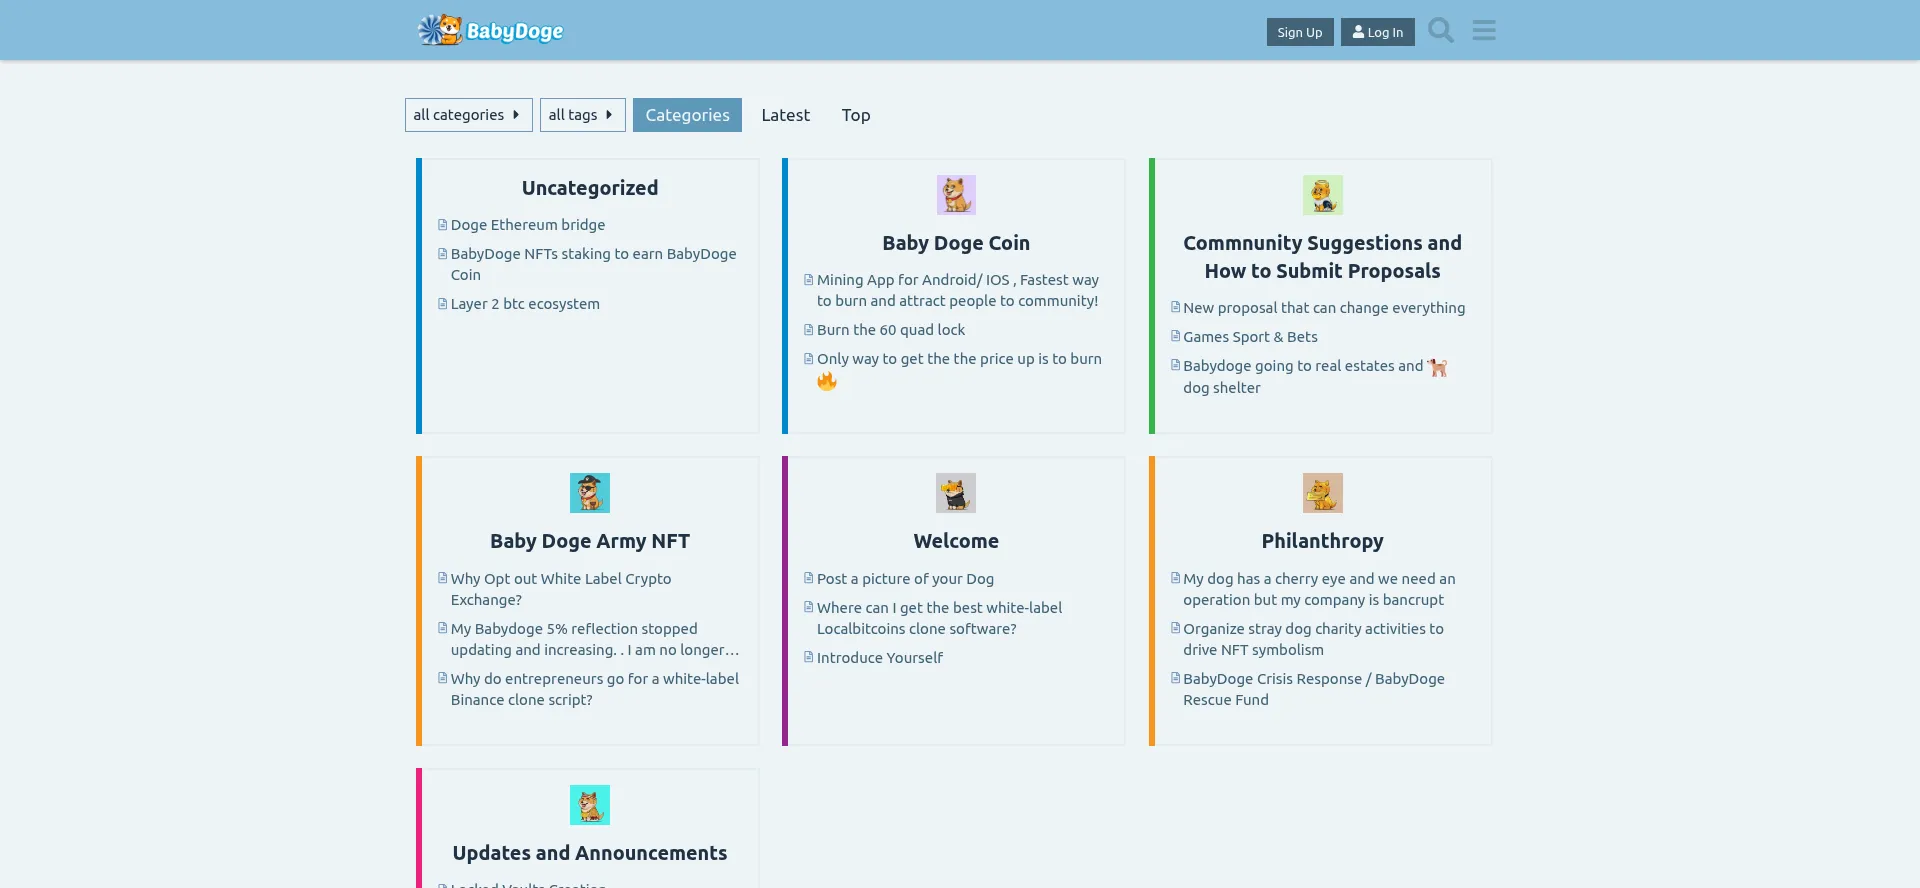The width and height of the screenshot is (1920, 888).
Task: Click the topic icon beside Layer 2 btc ecosystem
Action: click(x=442, y=304)
